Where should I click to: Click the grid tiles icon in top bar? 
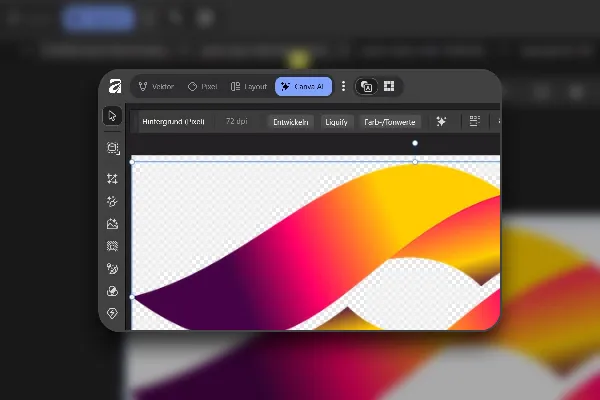(x=389, y=86)
